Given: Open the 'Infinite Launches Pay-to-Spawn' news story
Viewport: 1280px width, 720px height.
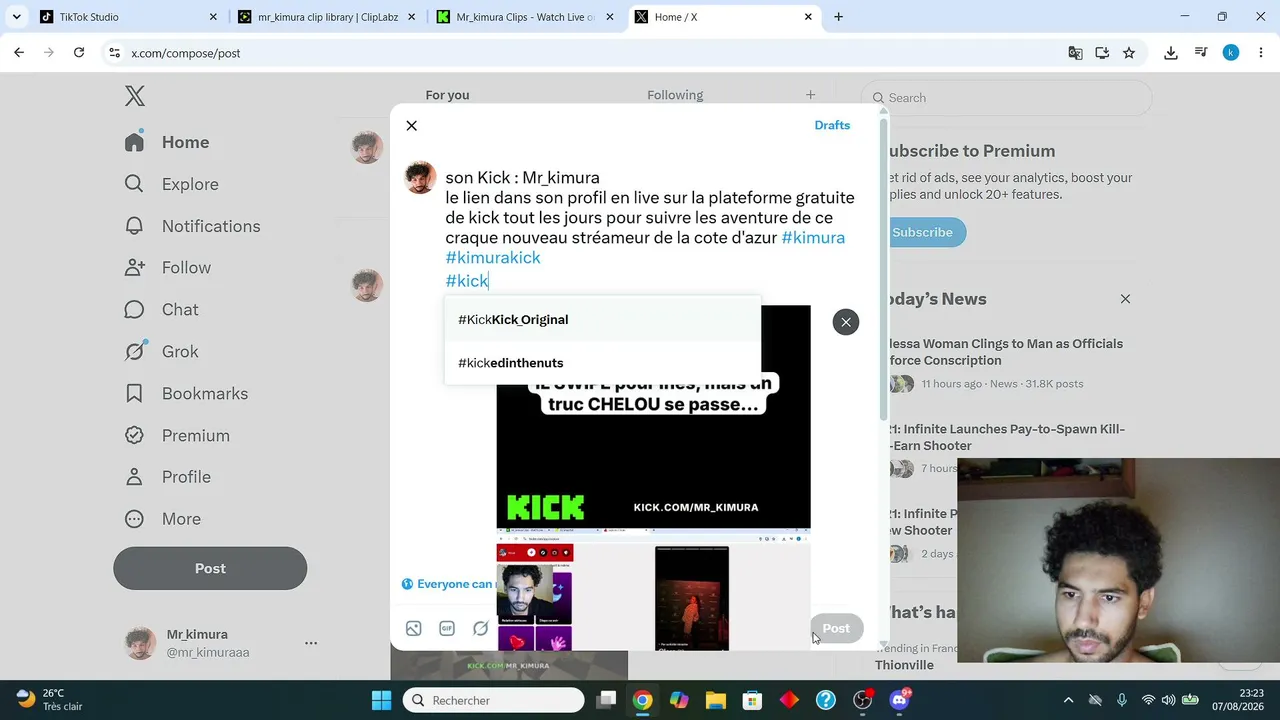Looking at the screenshot, I should (x=1006, y=437).
